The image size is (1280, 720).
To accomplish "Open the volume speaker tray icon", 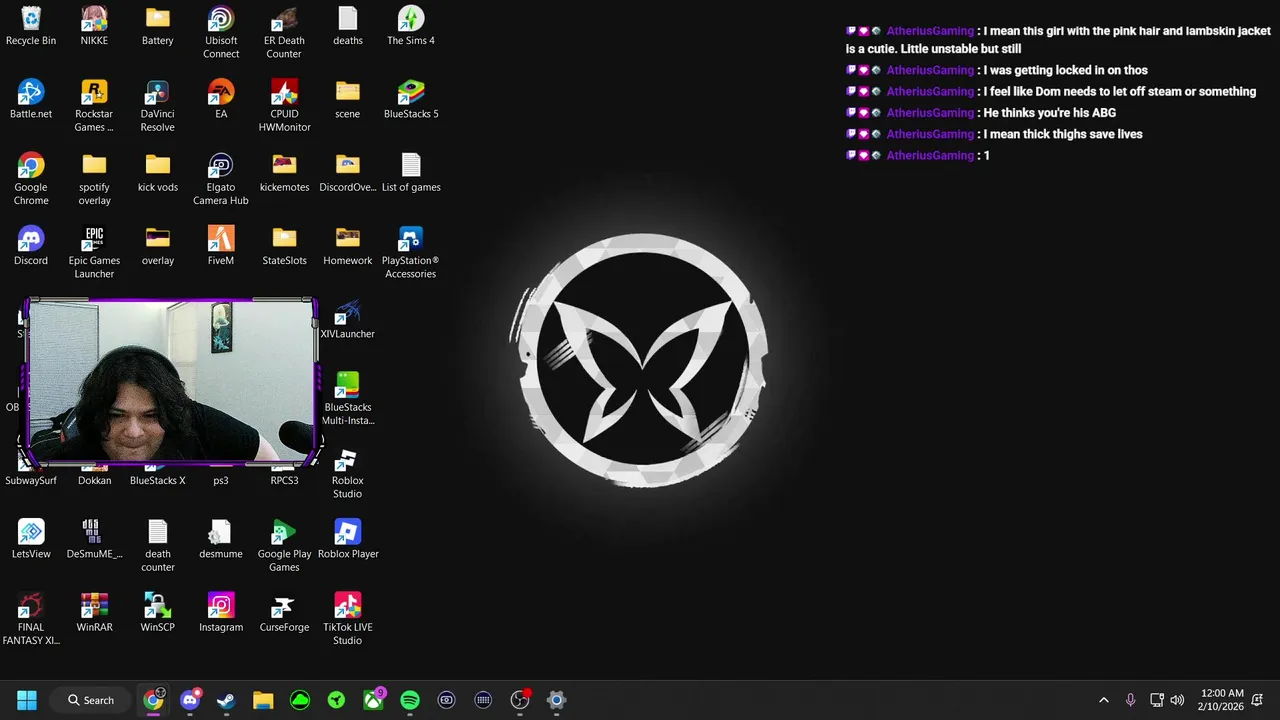I will point(1177,700).
